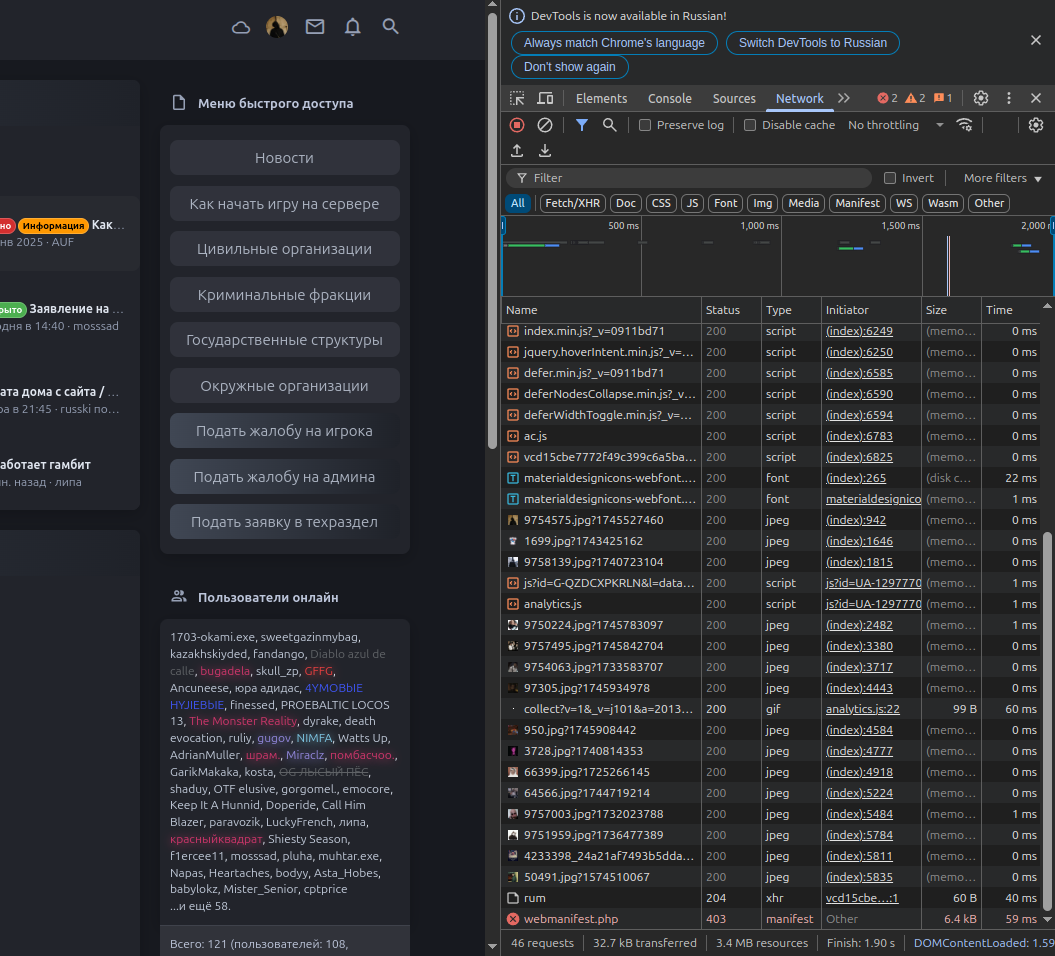Open DevTools settings gear
Viewport: 1055px width, 956px height.
tap(981, 98)
